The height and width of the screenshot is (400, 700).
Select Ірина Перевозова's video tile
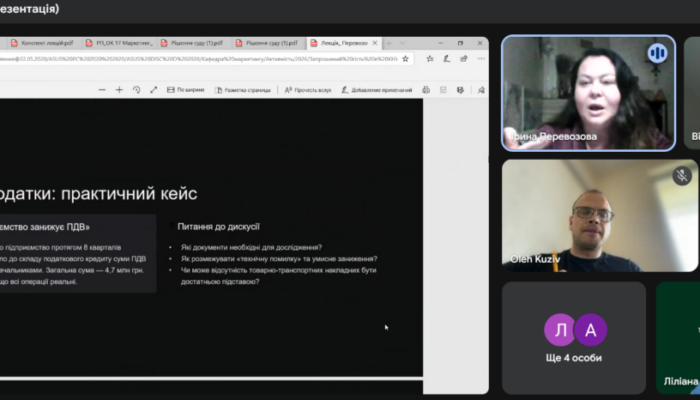(x=588, y=93)
